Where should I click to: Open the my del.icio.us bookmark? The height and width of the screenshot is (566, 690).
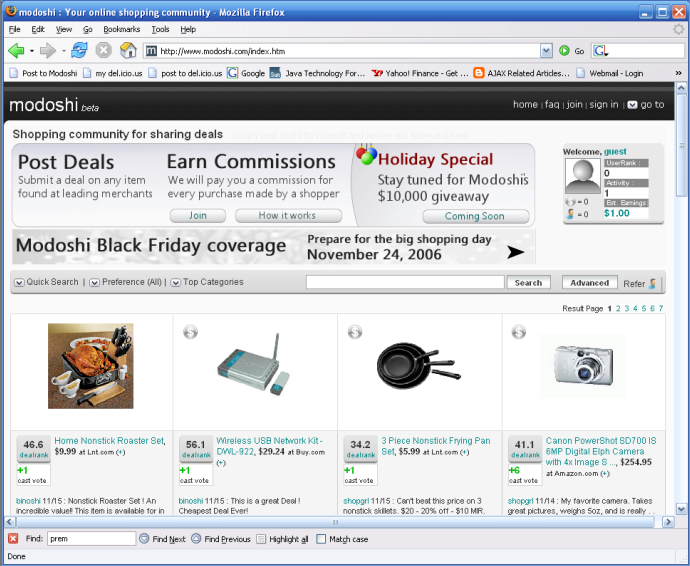(113, 73)
